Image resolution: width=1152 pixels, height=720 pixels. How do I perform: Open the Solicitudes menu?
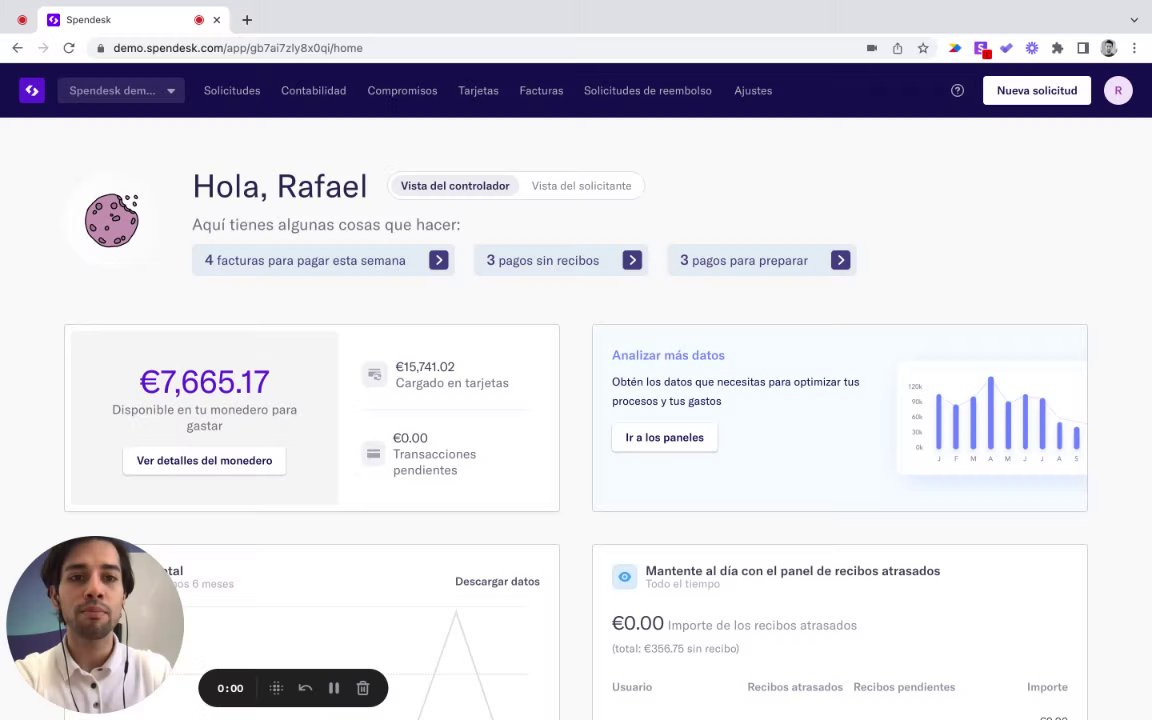coord(231,90)
